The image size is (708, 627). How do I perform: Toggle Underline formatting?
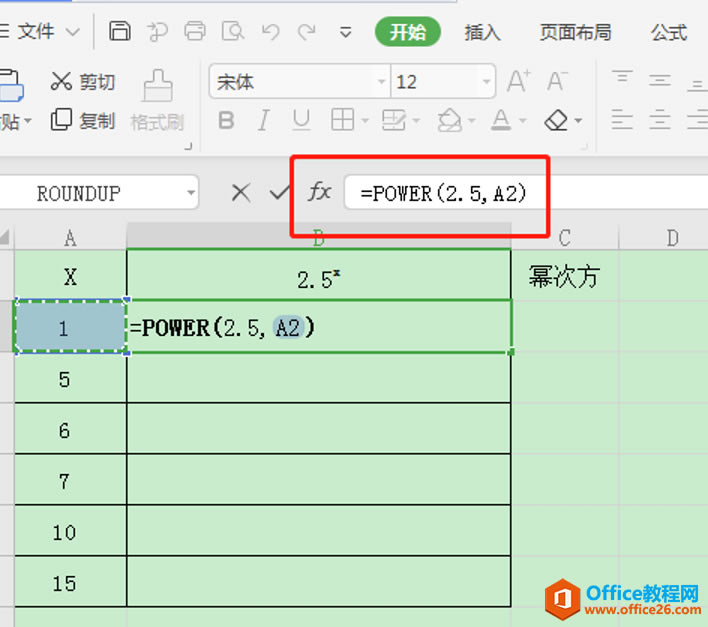pos(301,121)
